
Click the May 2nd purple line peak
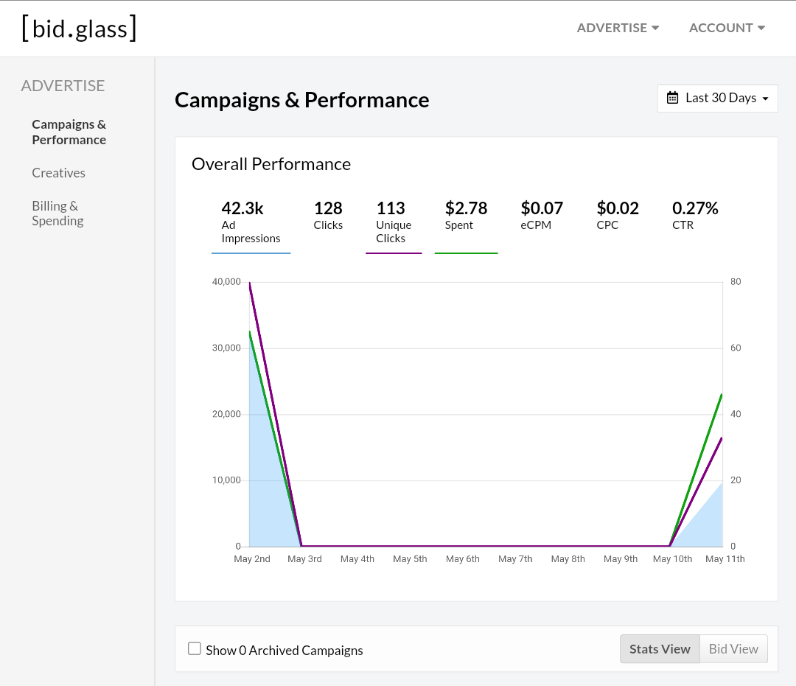point(249,283)
